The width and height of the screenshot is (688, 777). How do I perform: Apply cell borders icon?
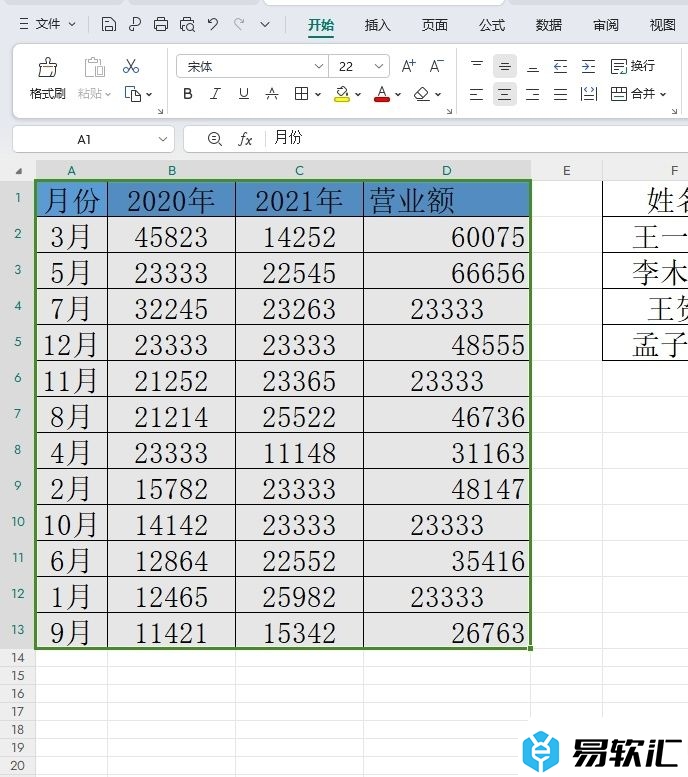(301, 94)
